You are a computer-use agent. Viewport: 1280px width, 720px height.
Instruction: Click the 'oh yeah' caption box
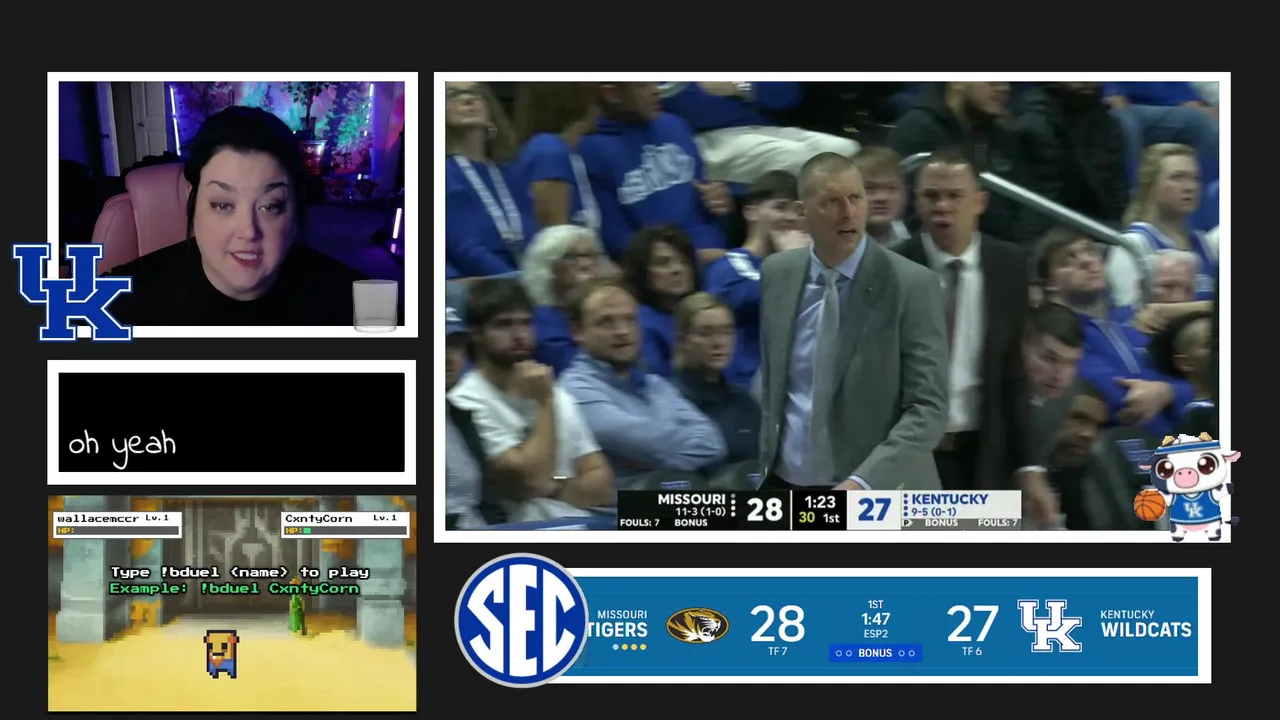[x=232, y=422]
